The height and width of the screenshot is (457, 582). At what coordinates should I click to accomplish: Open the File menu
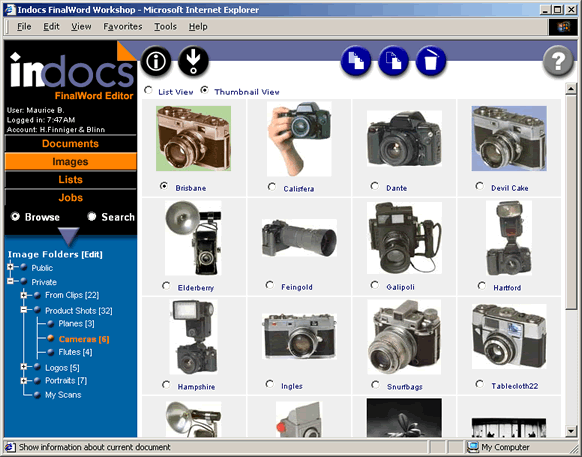24,27
